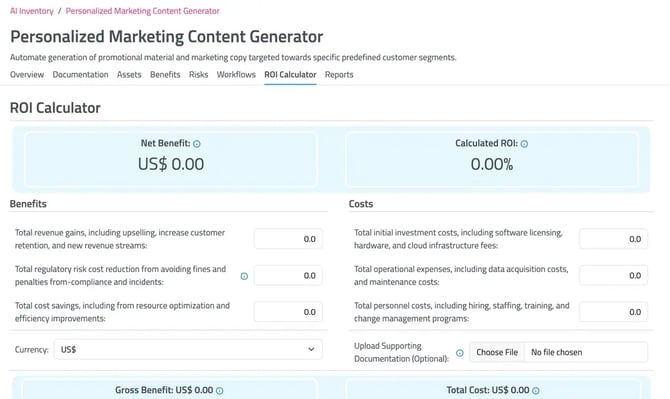Open the Currency US$ dropdown
The image size is (670, 399).
pyautogui.click(x=188, y=349)
